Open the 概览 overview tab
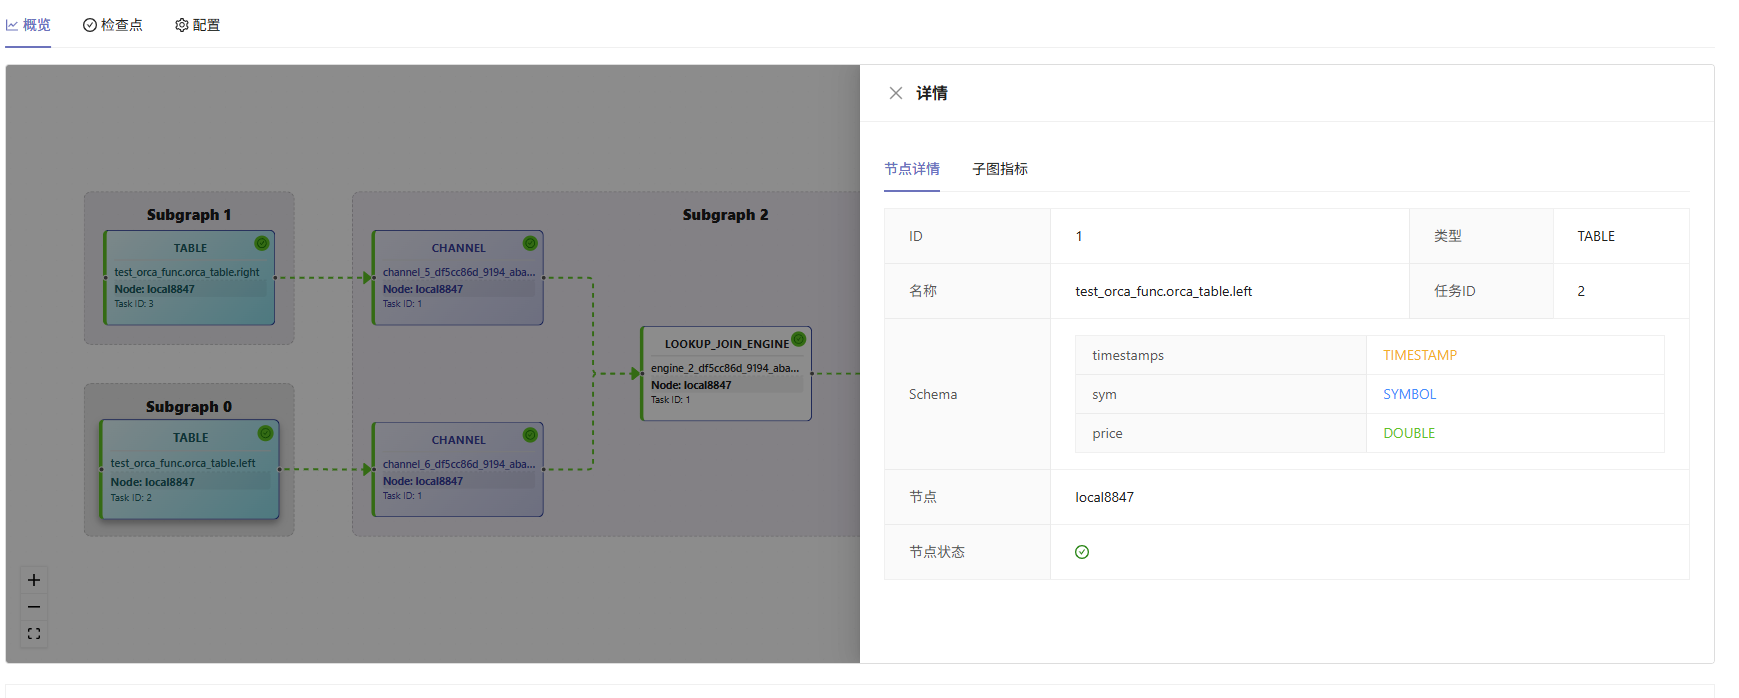The width and height of the screenshot is (1739, 698). tap(28, 25)
